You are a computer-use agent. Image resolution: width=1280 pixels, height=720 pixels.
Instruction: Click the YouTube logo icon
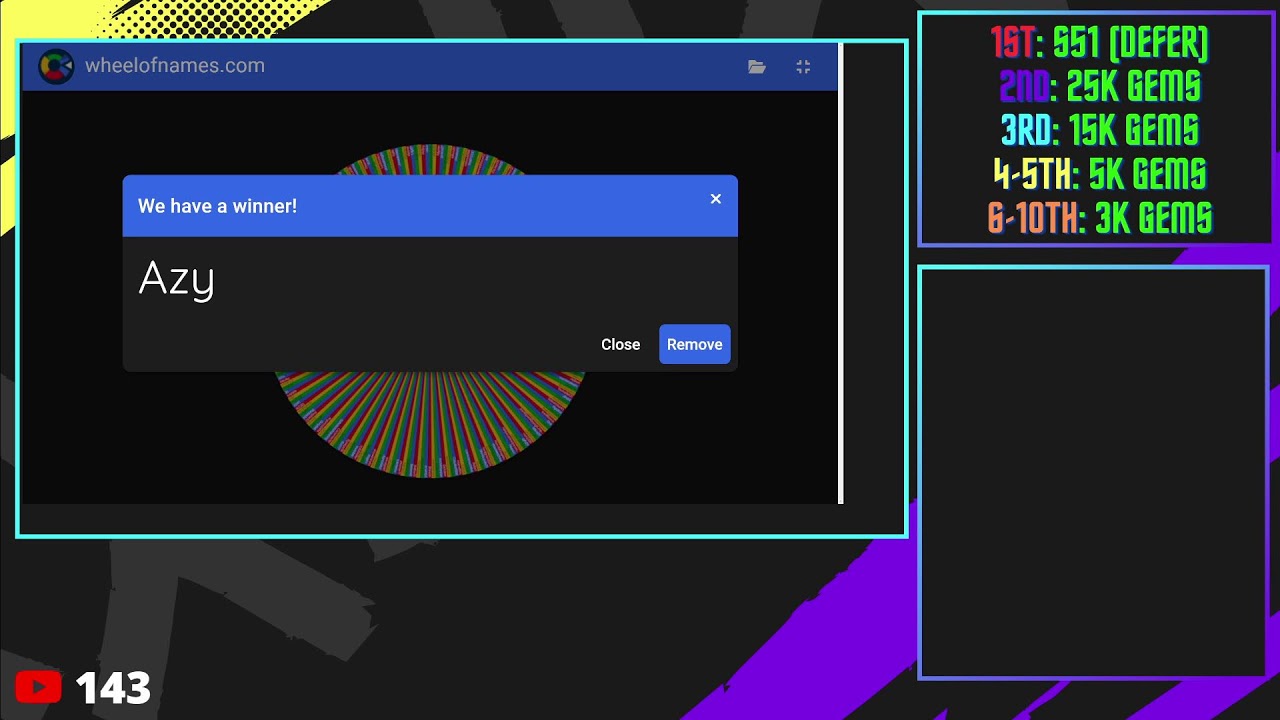click(38, 687)
